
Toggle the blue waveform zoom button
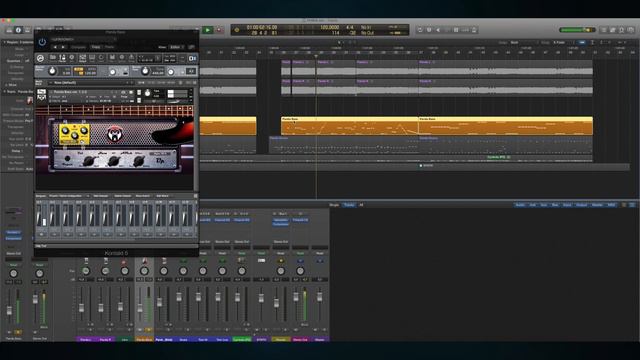coord(582,42)
